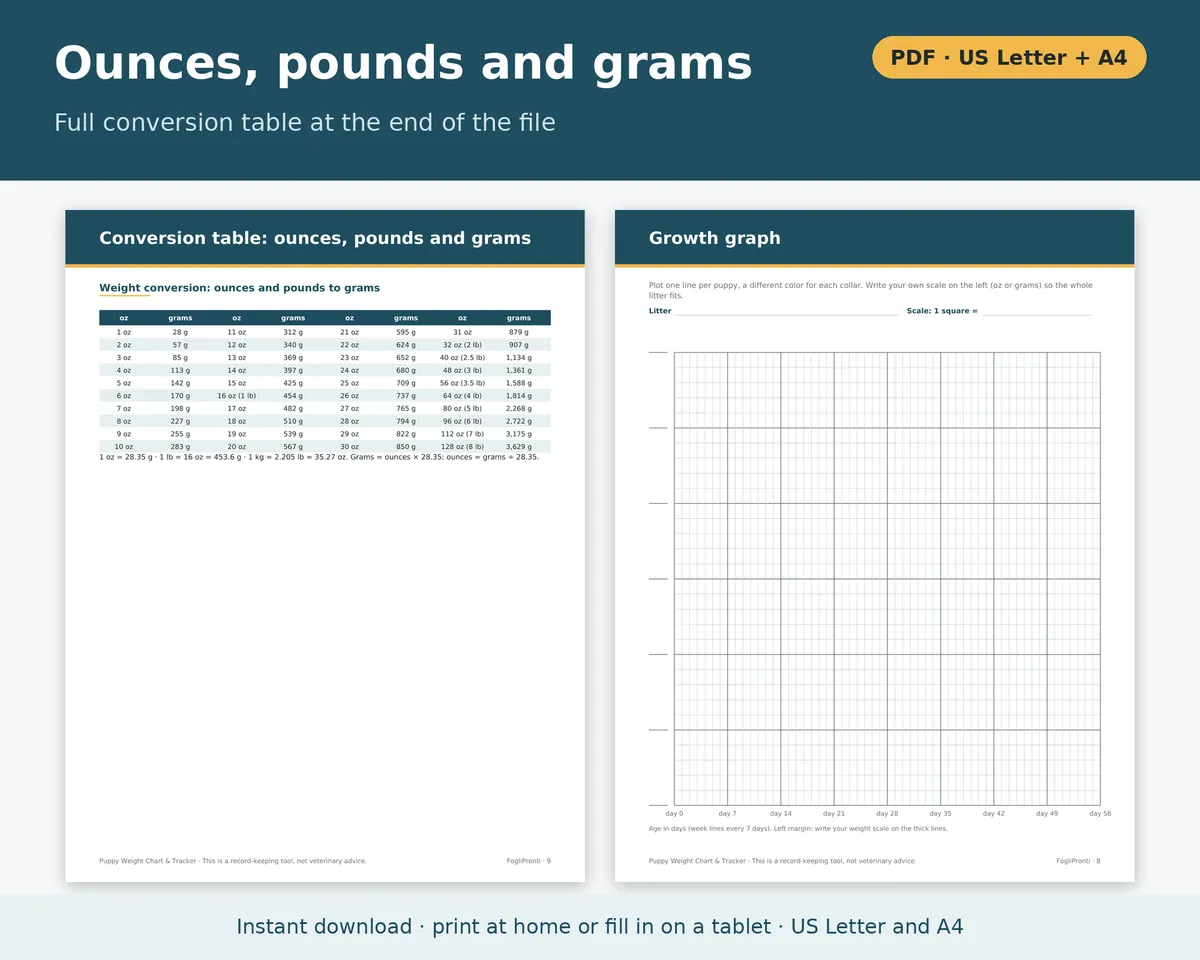Open the Growth graph page preview

[875, 546]
